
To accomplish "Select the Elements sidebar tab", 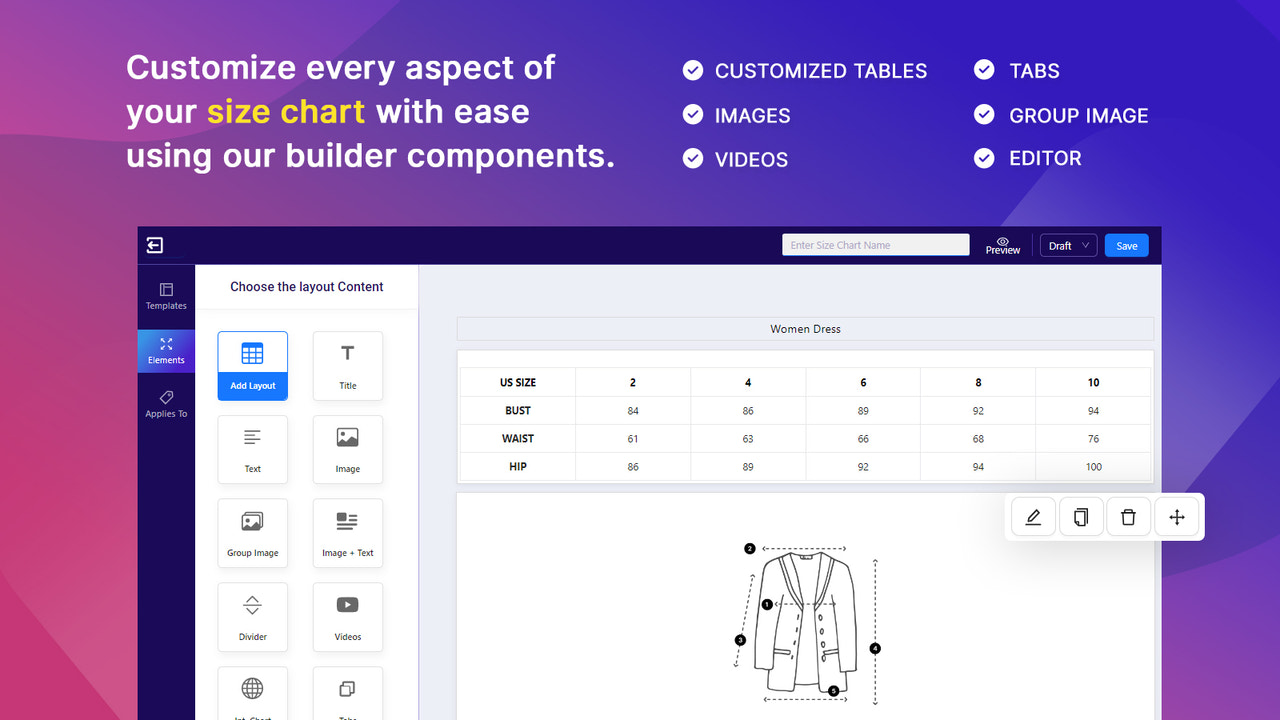I will click(166, 350).
